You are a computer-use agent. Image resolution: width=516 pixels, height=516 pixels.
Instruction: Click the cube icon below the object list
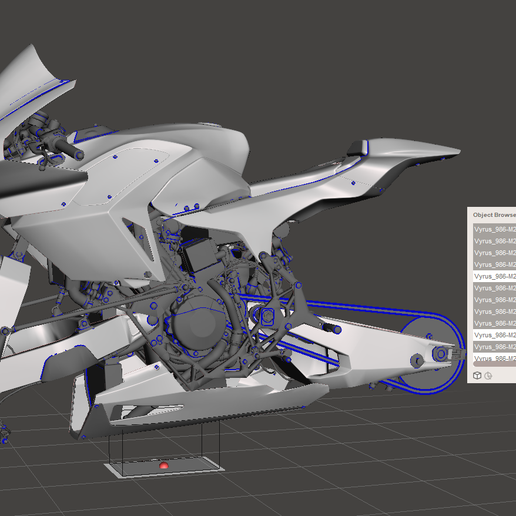pyautogui.click(x=477, y=375)
